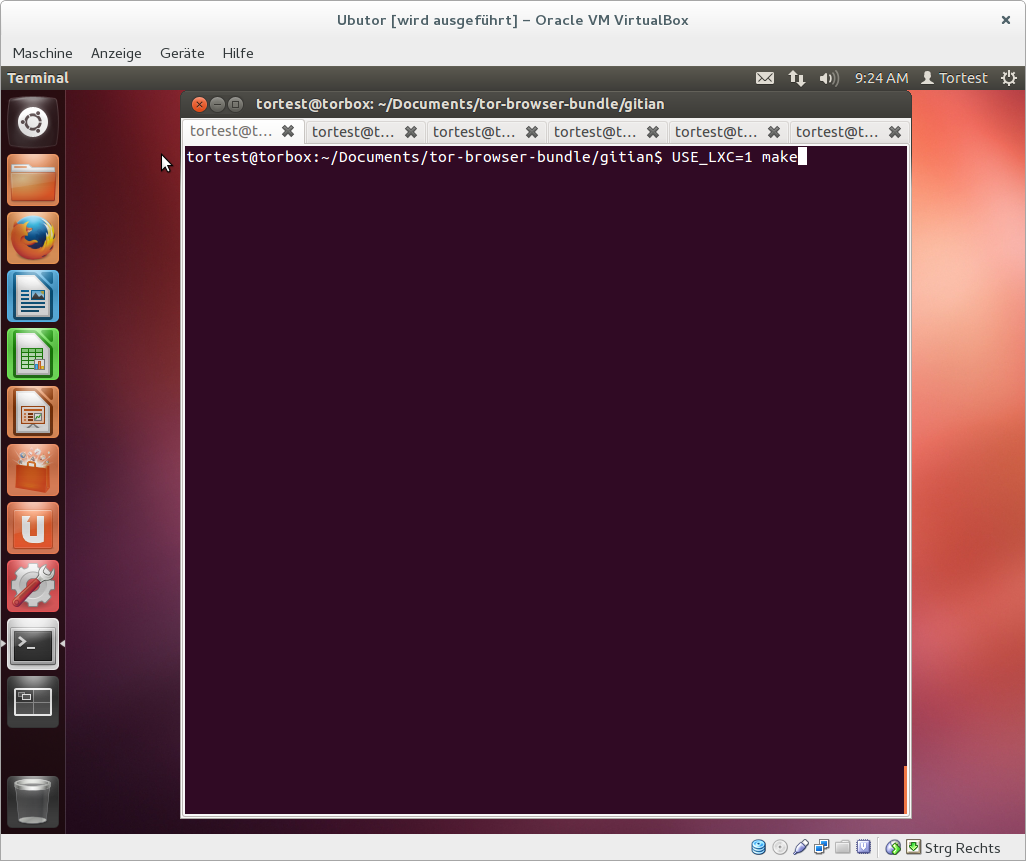Open LibreOffice Writer from launcher
Screen dimensions: 1026x861
coord(33,296)
